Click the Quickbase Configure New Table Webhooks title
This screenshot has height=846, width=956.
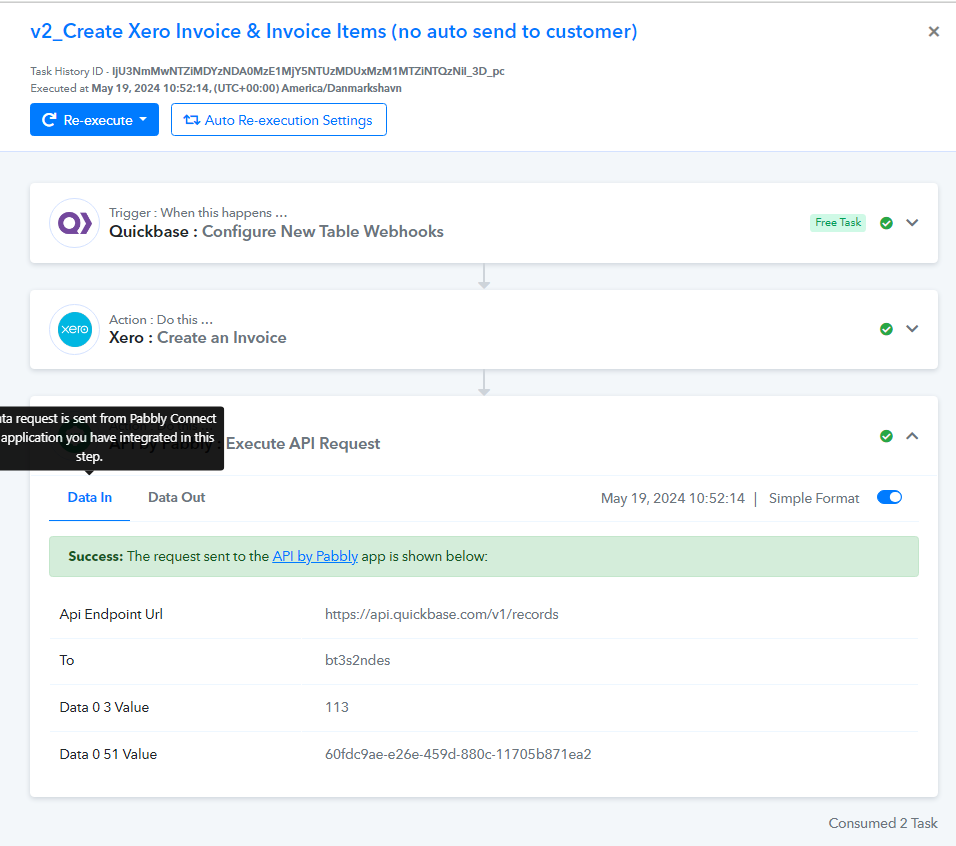[276, 232]
